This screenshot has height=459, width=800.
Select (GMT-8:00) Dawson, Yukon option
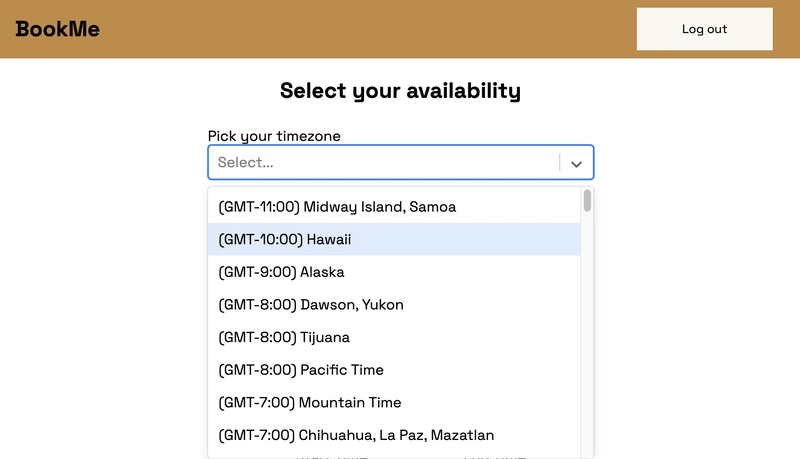tap(394, 304)
